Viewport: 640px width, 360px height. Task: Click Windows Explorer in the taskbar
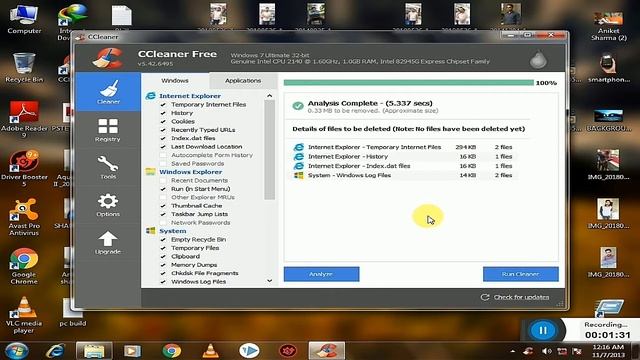[94, 351]
